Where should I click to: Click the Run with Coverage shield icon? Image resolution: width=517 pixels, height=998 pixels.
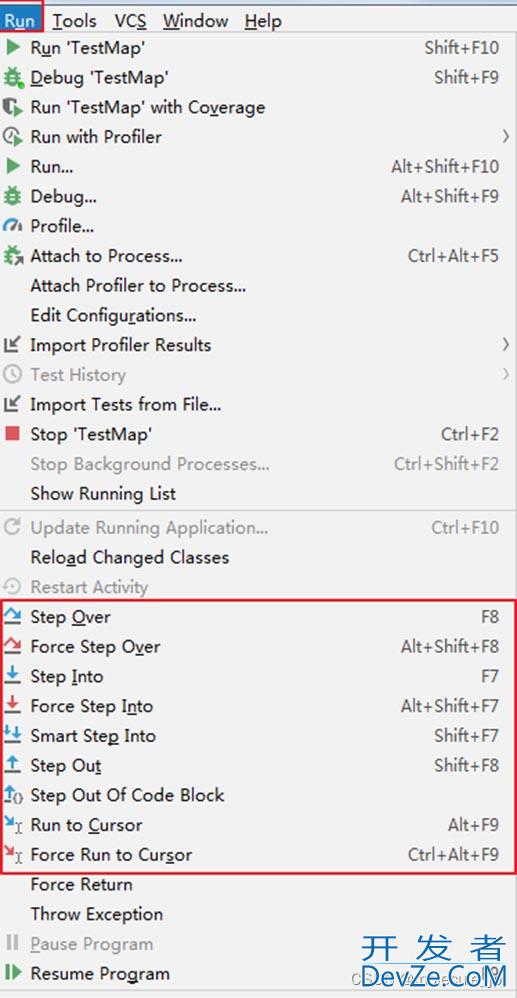click(x=13, y=107)
